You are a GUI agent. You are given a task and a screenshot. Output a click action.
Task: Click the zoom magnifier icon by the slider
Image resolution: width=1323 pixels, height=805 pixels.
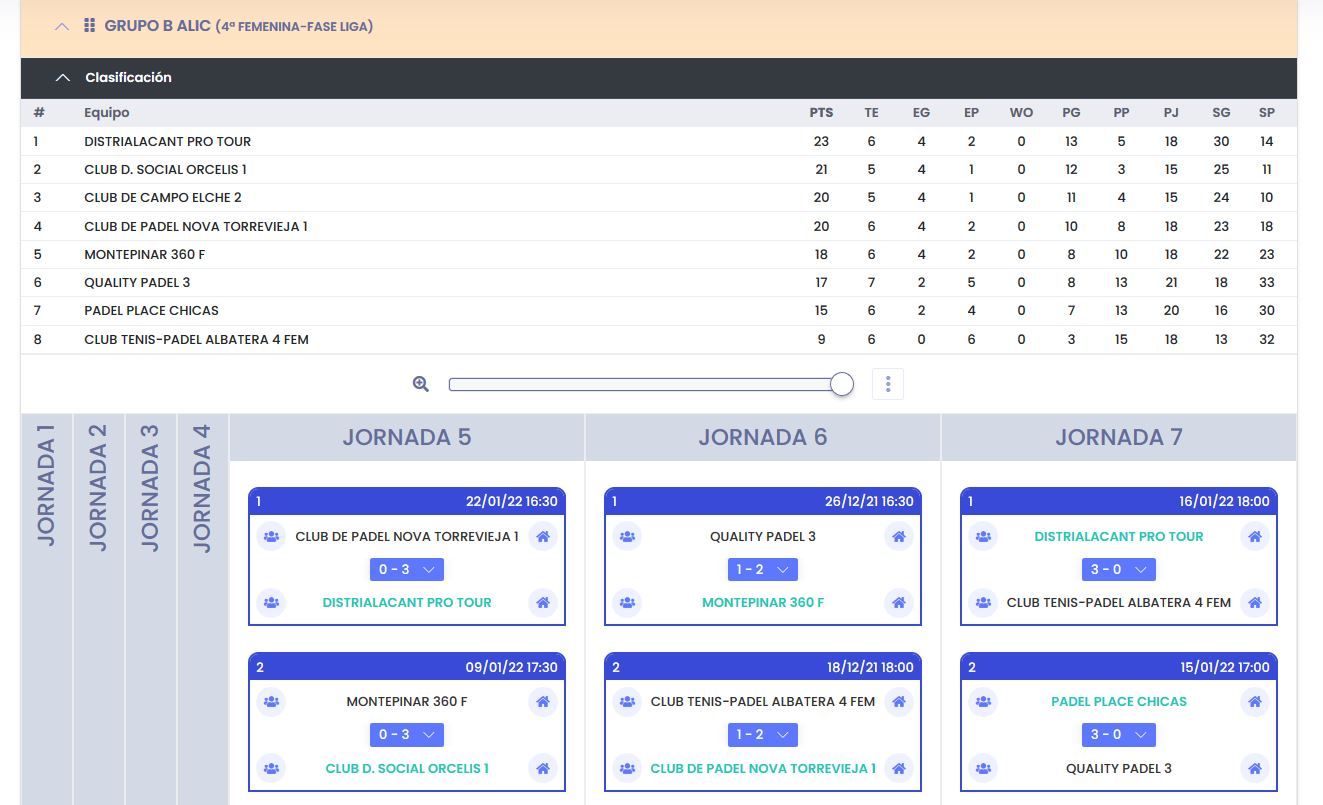[421, 384]
